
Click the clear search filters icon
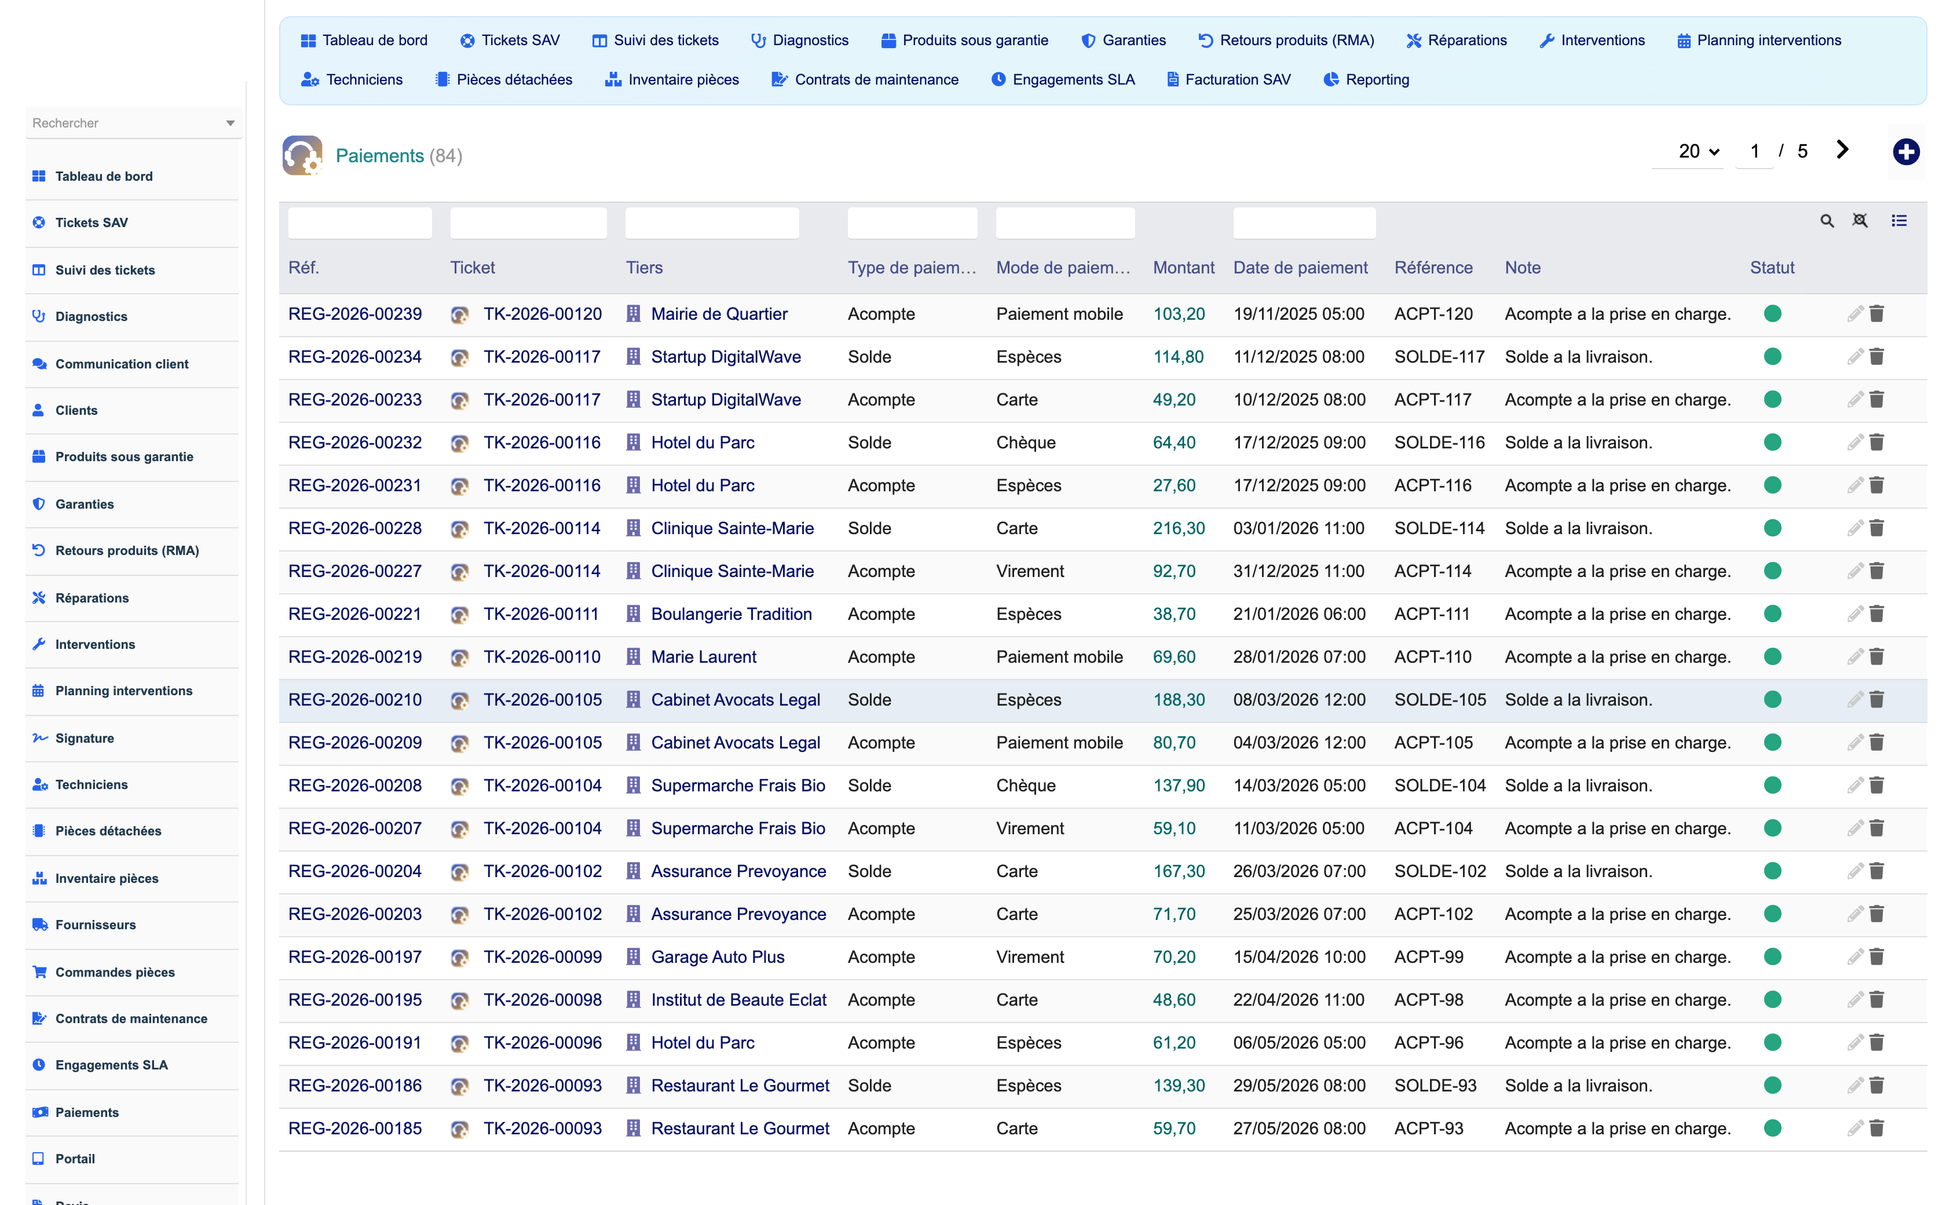[1860, 221]
